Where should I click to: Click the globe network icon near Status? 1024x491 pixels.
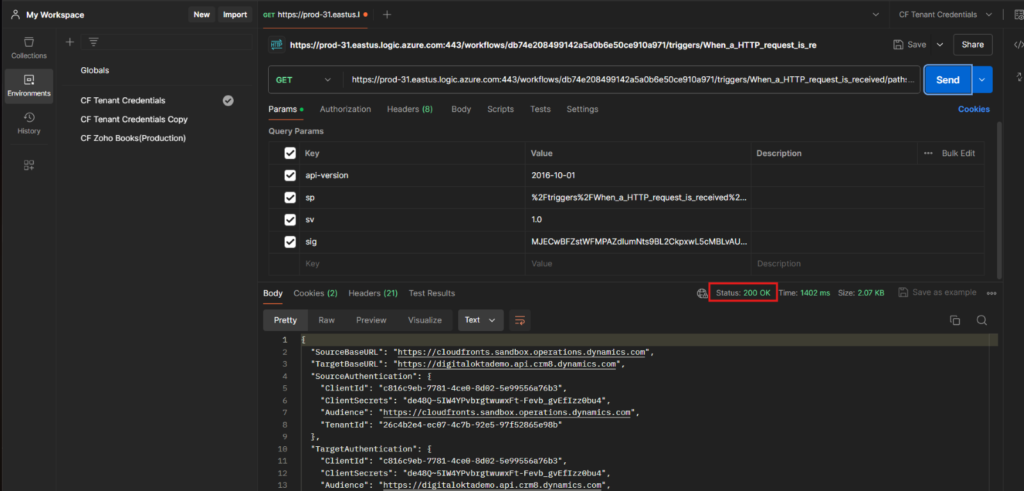point(701,293)
